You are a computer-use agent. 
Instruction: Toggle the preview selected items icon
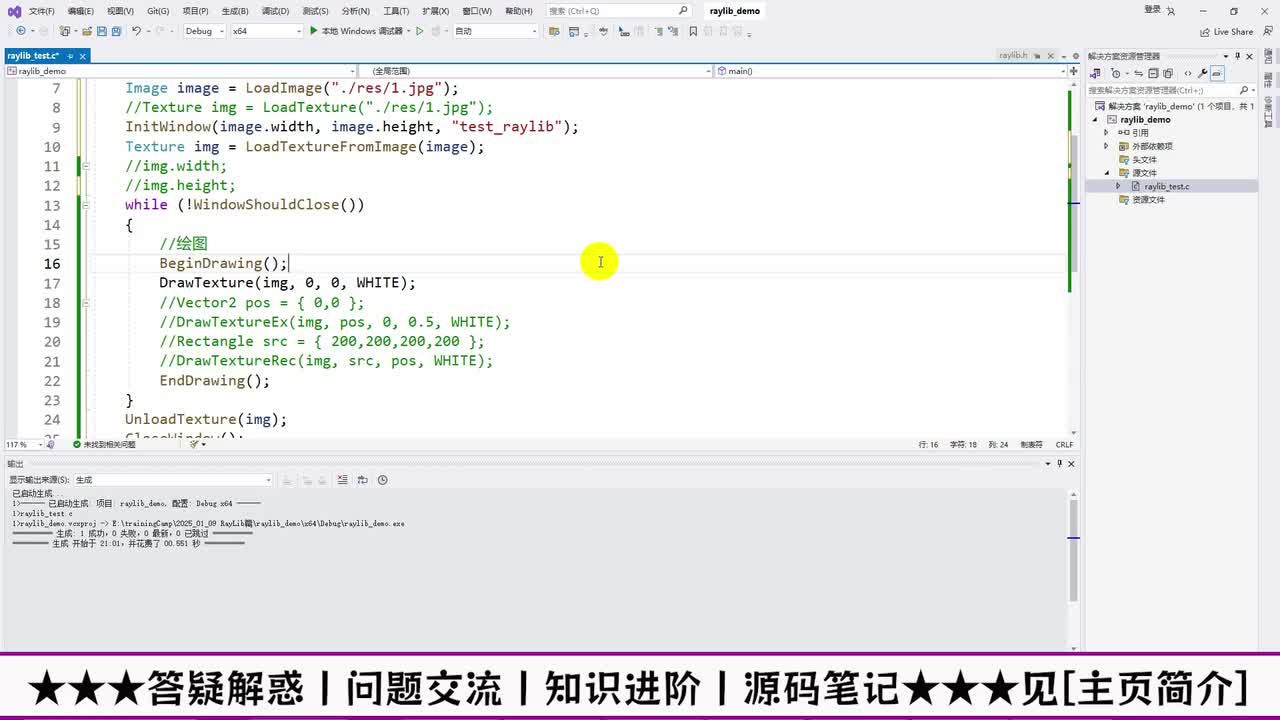pyautogui.click(x=1217, y=73)
